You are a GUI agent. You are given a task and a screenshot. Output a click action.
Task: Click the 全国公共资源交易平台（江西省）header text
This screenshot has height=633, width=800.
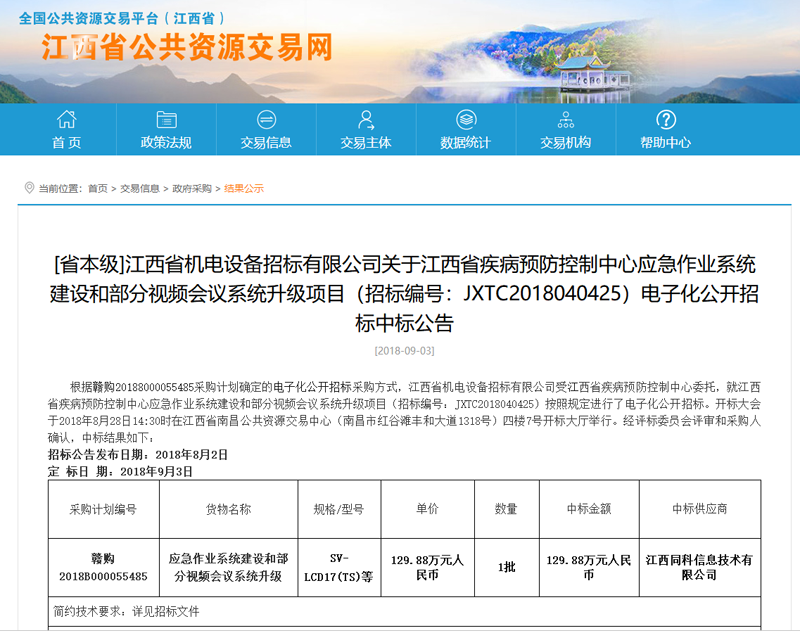[121, 19]
